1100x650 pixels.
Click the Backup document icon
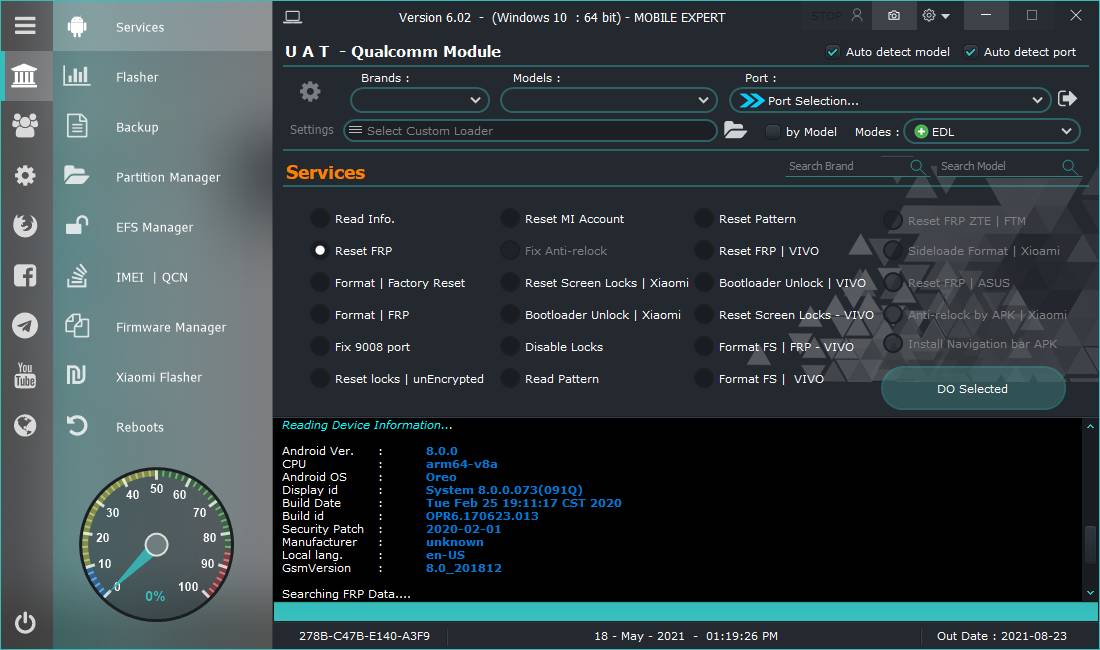[76, 126]
